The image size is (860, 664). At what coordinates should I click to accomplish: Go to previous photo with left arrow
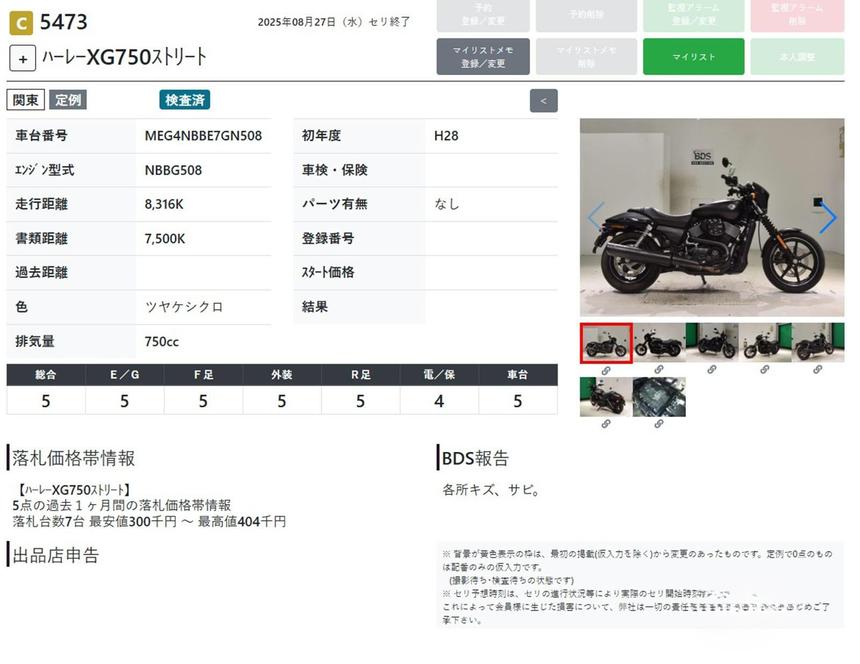click(x=595, y=218)
